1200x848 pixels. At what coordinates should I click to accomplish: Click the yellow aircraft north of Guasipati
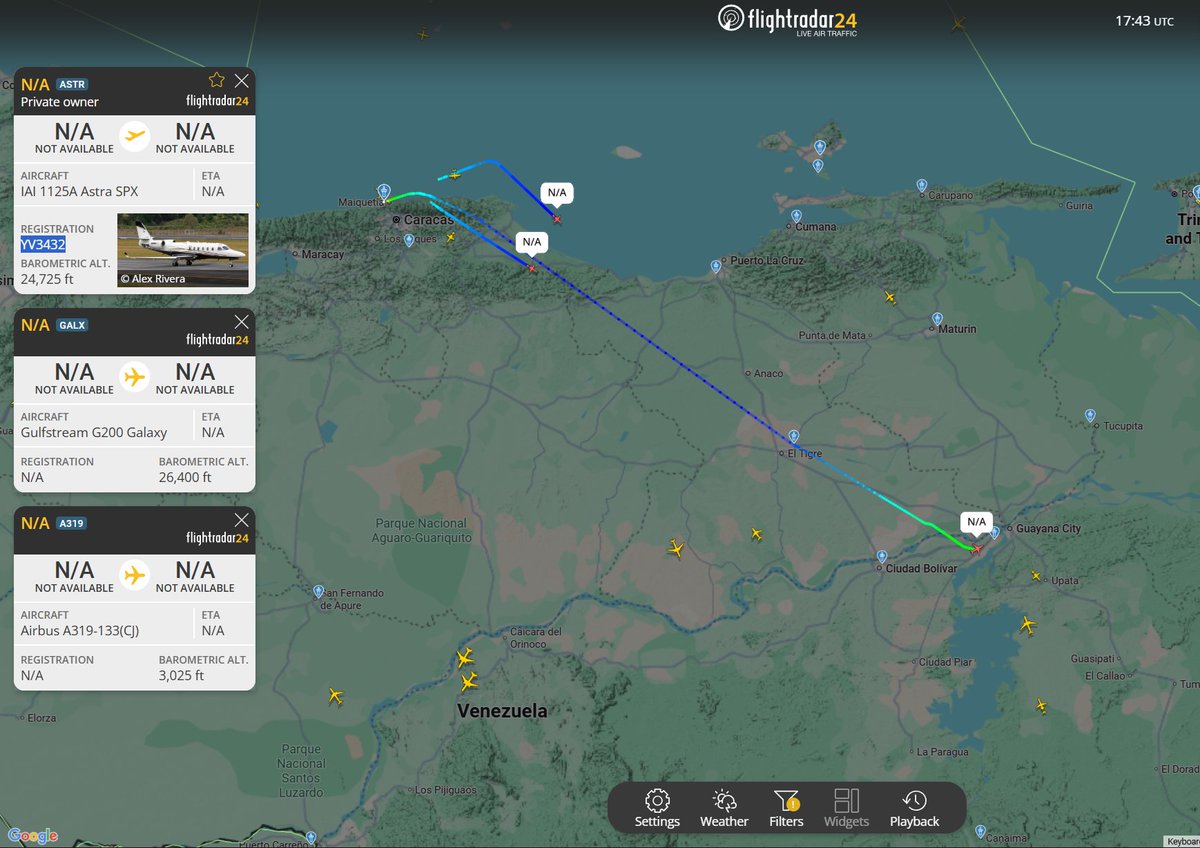tap(1027, 625)
